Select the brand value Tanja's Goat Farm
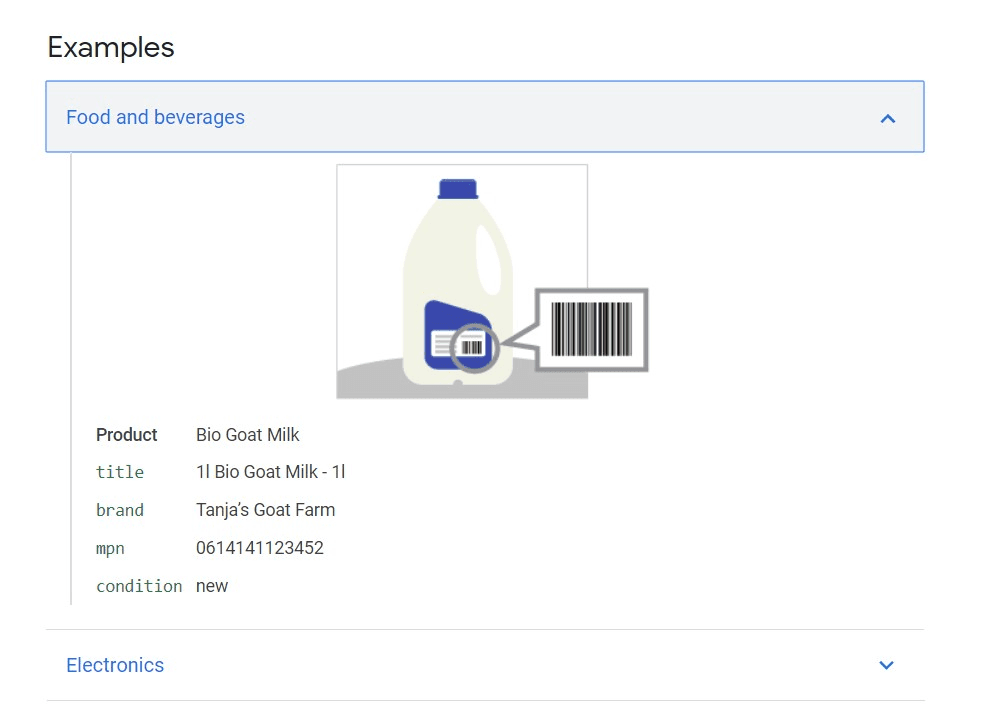The width and height of the screenshot is (1002, 727). point(266,510)
